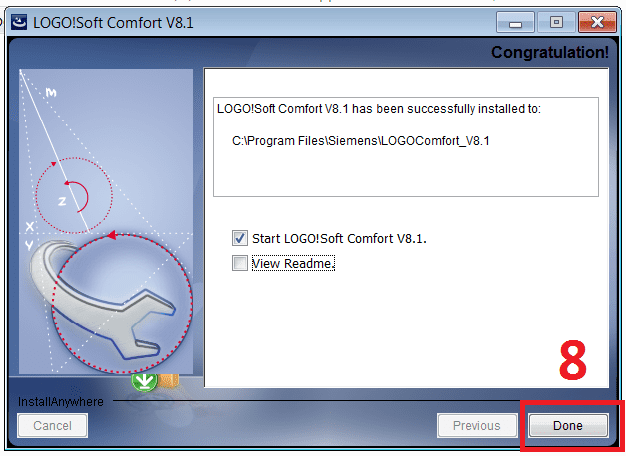626x456 pixels.
Task: Click the green download arrow icon
Action: pos(144,382)
